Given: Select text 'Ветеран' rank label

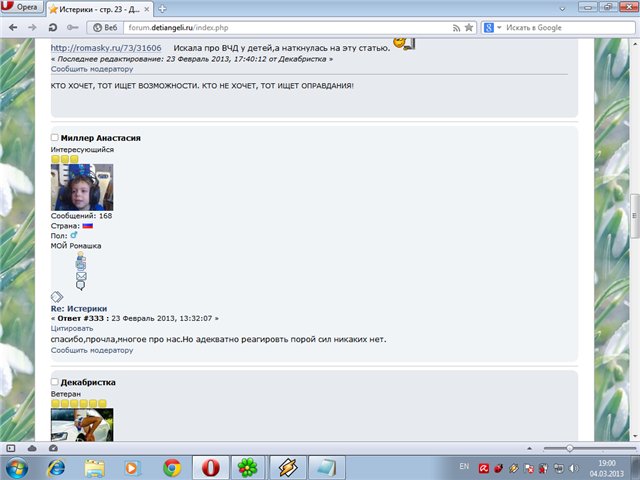Looking at the screenshot, I should click(x=66, y=394).
